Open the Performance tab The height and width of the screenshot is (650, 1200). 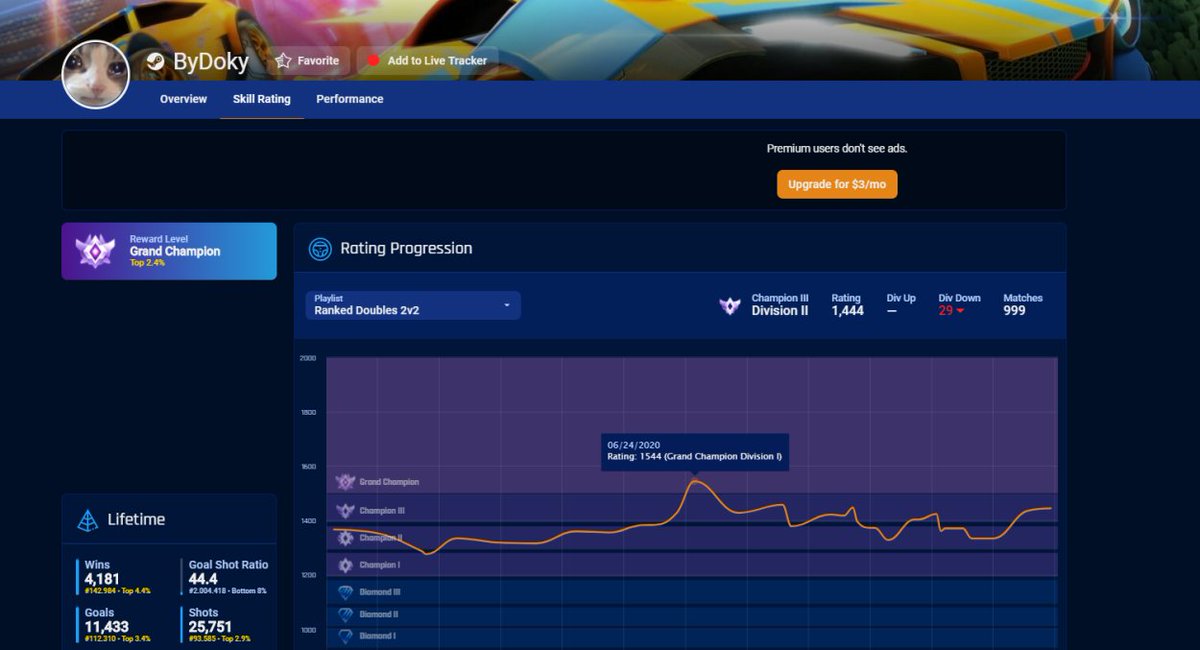pos(350,99)
